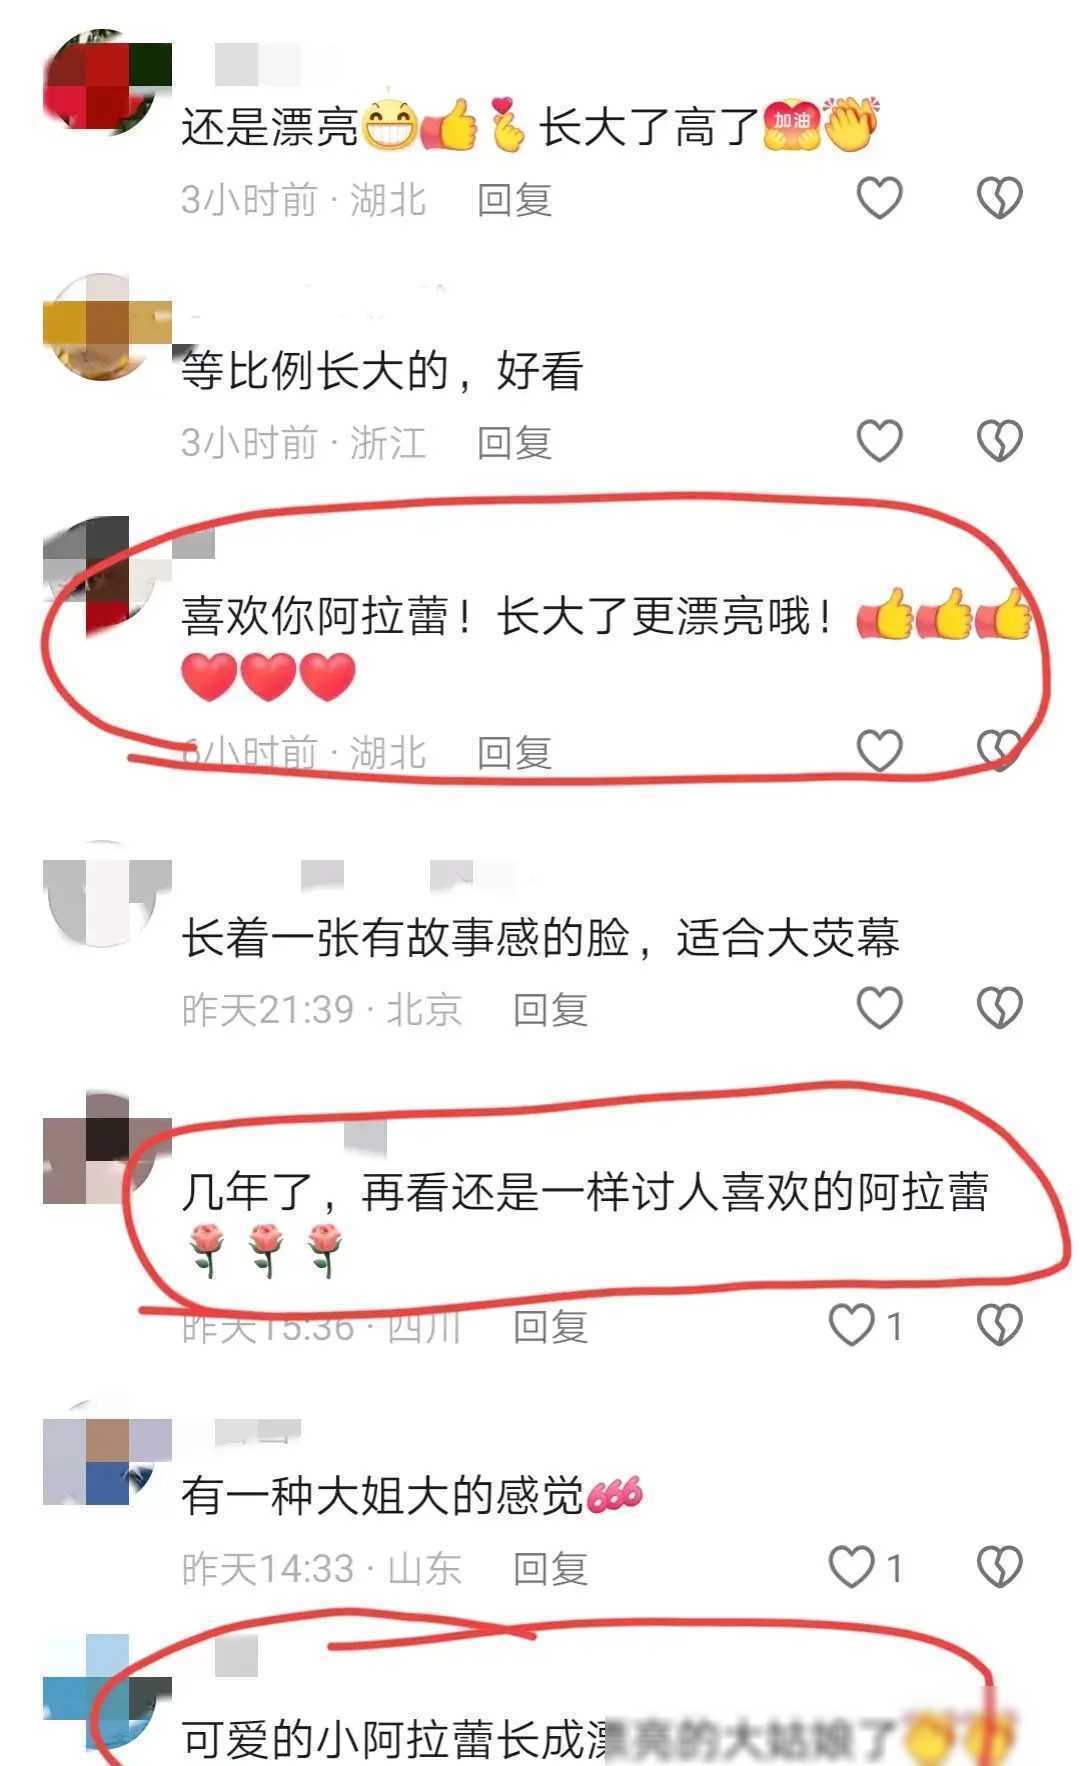Reply to the 还是漂亮 comment
The width and height of the screenshot is (1080, 1766).
pyautogui.click(x=514, y=200)
